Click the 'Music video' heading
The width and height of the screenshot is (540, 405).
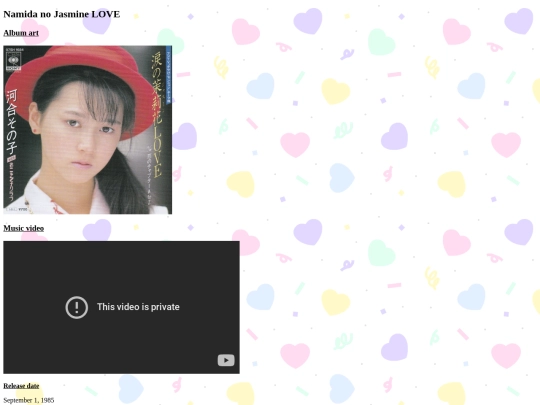(x=23, y=228)
